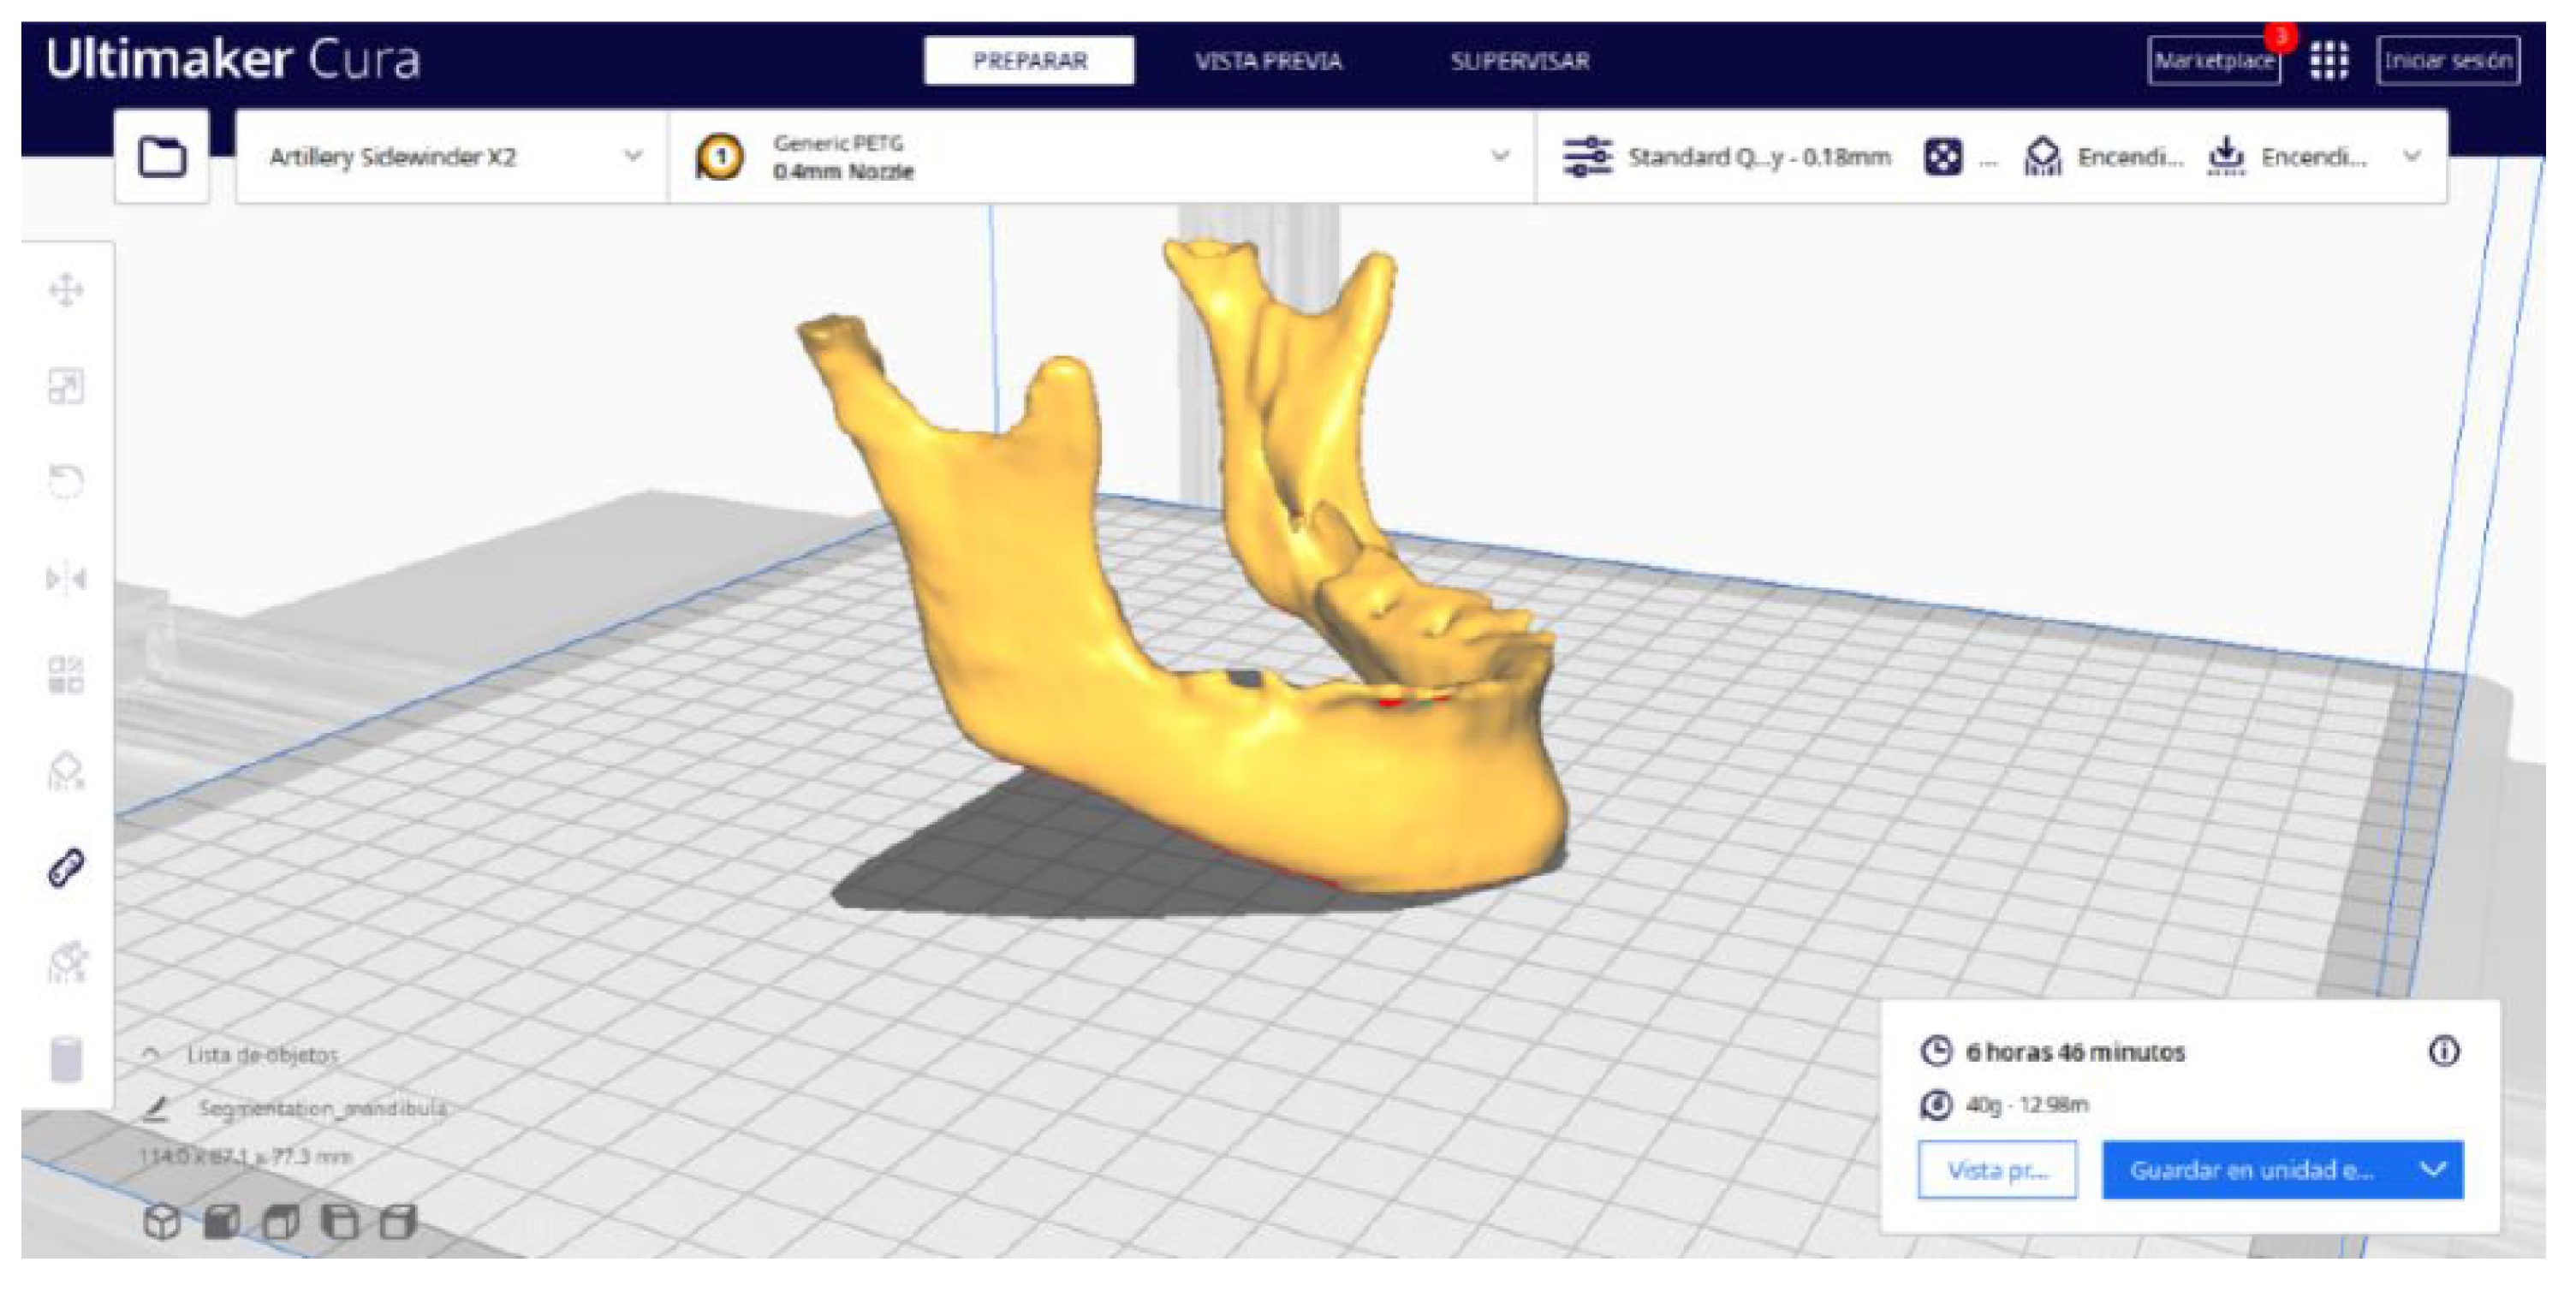
Task: Switch to the right side view cube
Action: point(398,1221)
